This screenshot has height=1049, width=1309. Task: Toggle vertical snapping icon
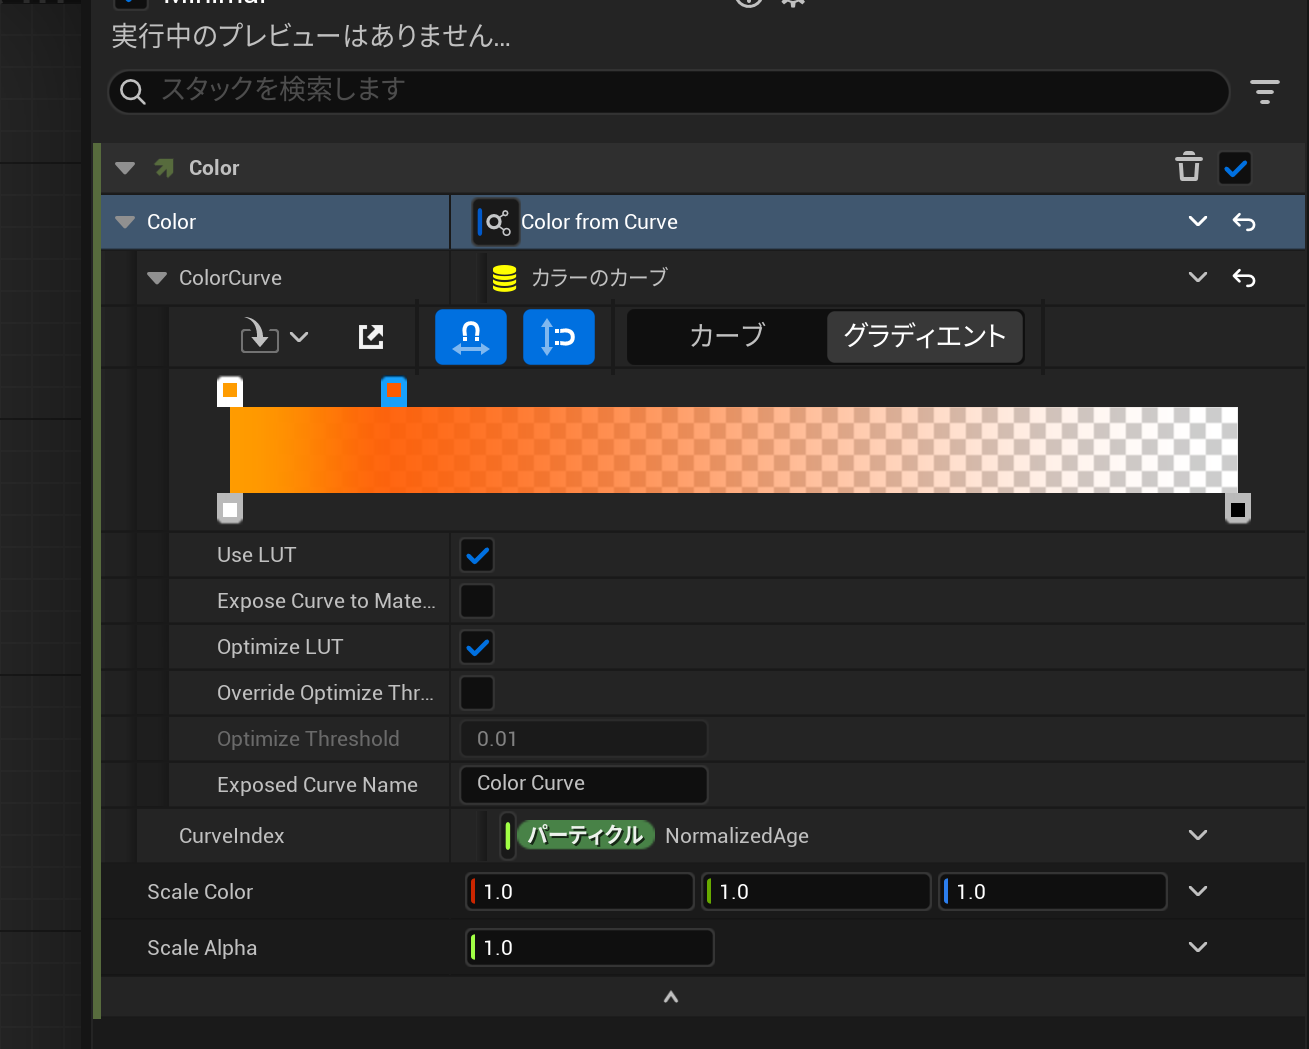(x=558, y=336)
